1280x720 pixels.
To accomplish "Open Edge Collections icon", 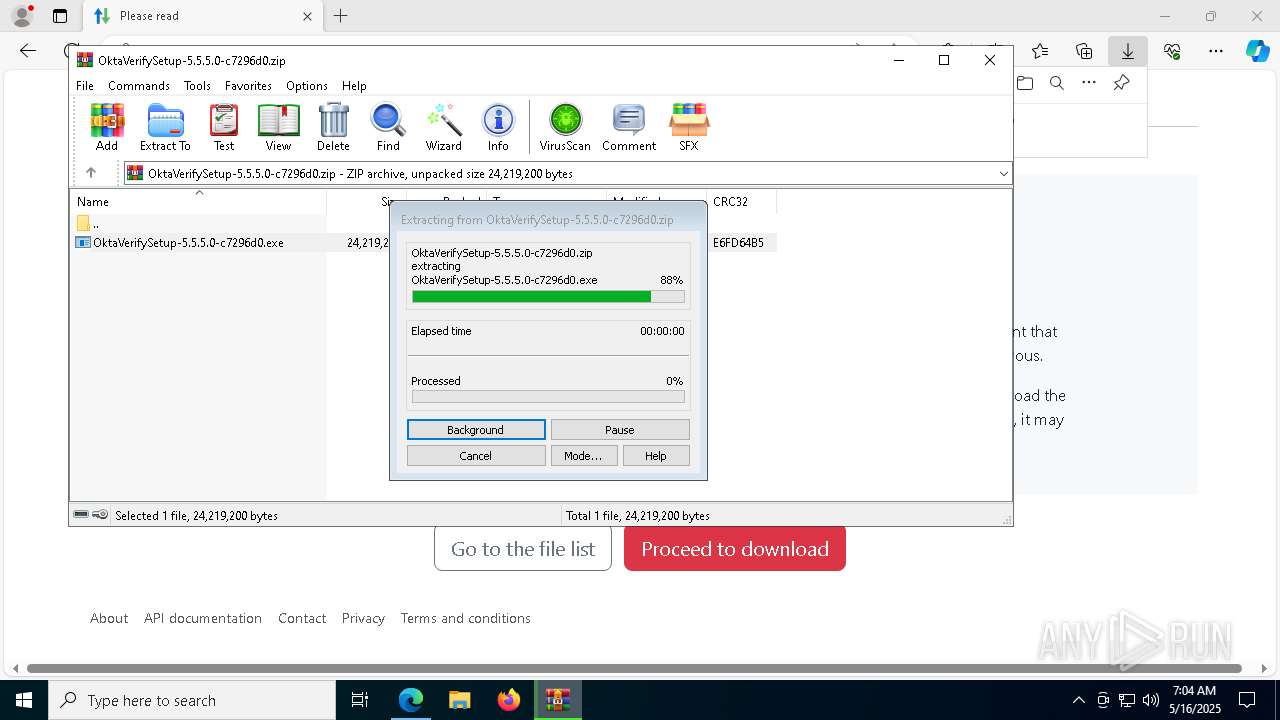I will click(1084, 51).
